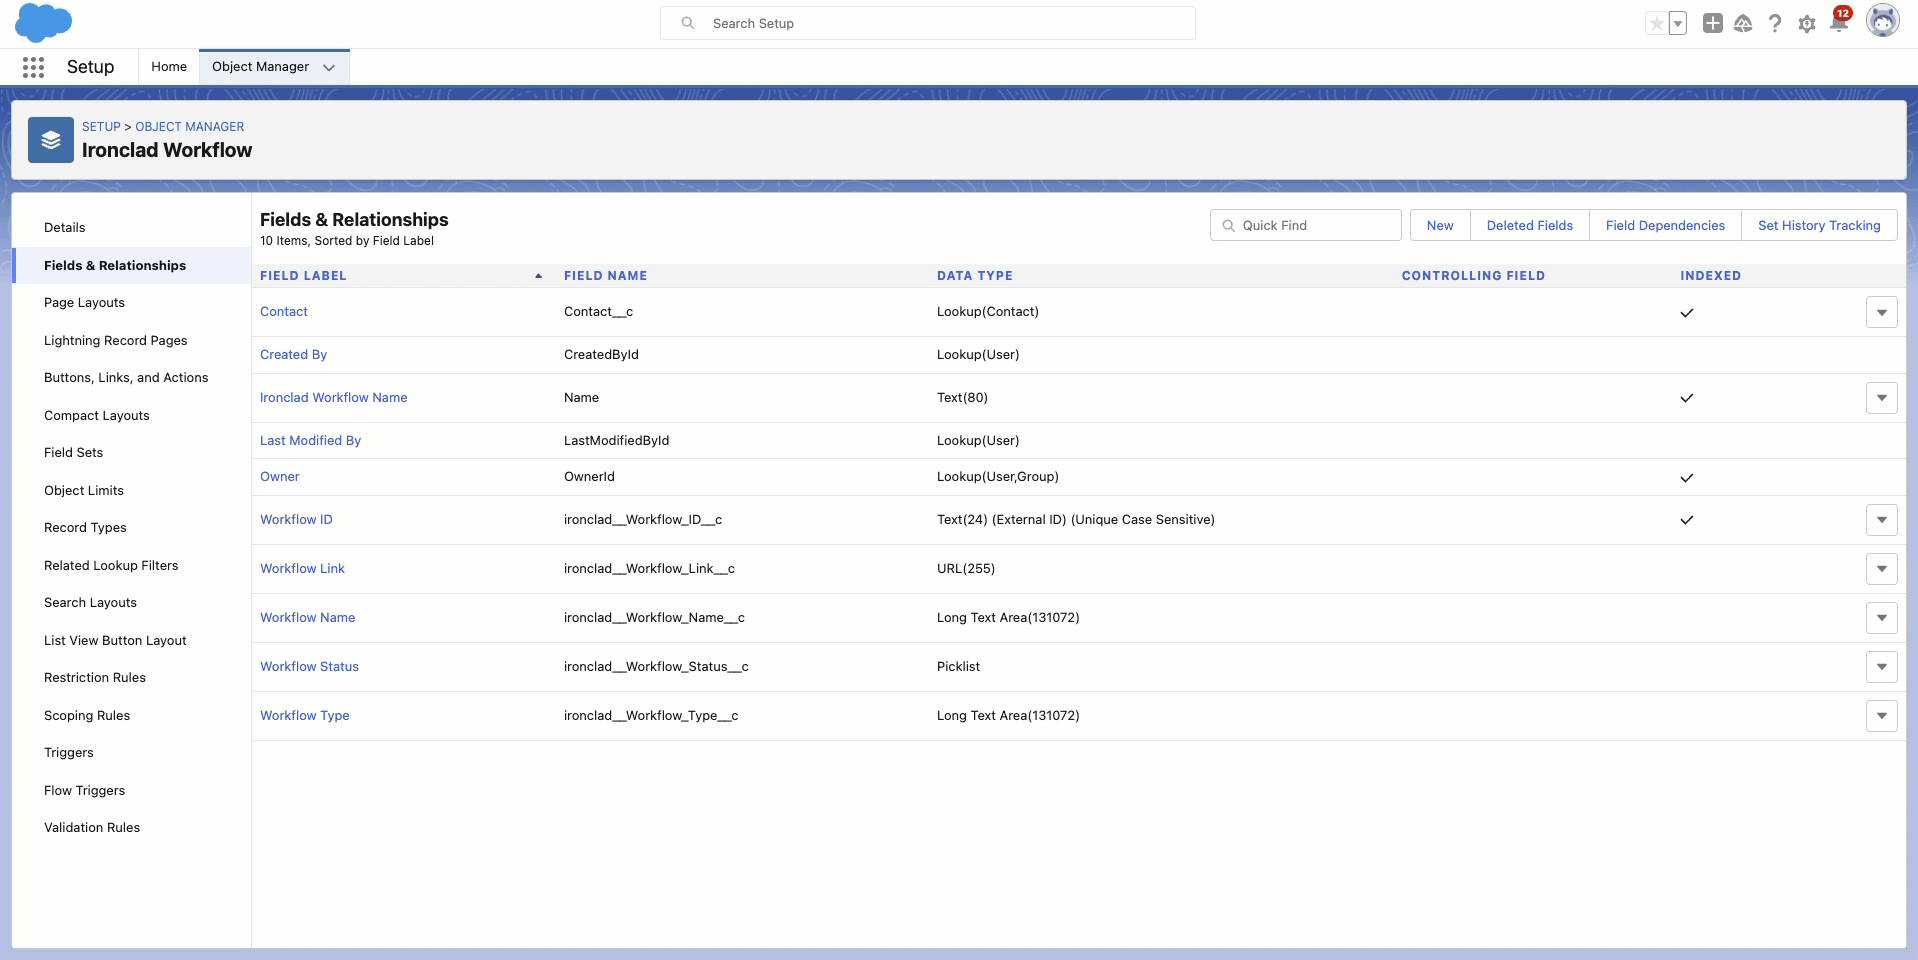
Task: Open the Details section
Action: 65,228
